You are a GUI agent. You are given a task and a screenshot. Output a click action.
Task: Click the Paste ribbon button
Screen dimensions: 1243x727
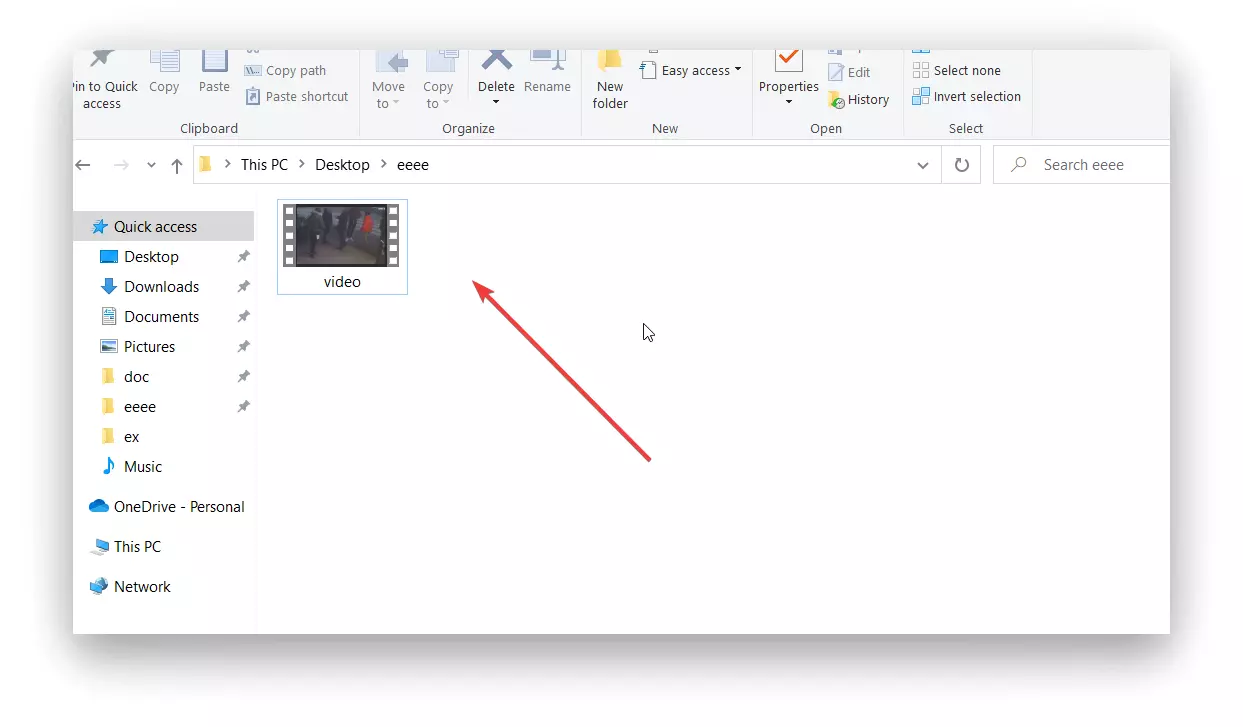click(214, 73)
